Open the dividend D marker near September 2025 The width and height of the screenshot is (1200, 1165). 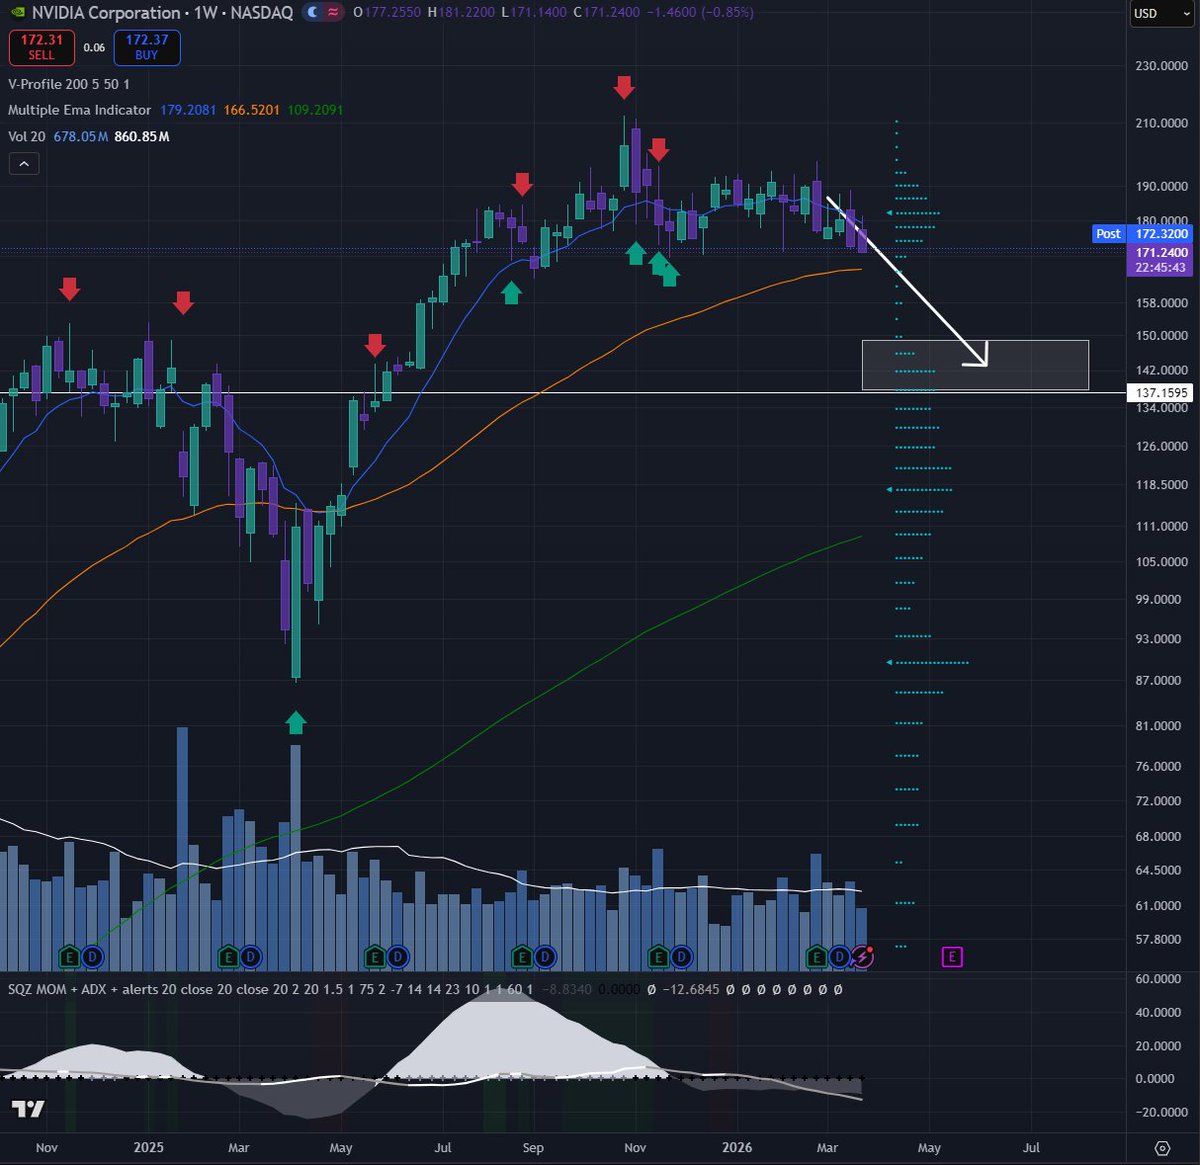point(544,957)
